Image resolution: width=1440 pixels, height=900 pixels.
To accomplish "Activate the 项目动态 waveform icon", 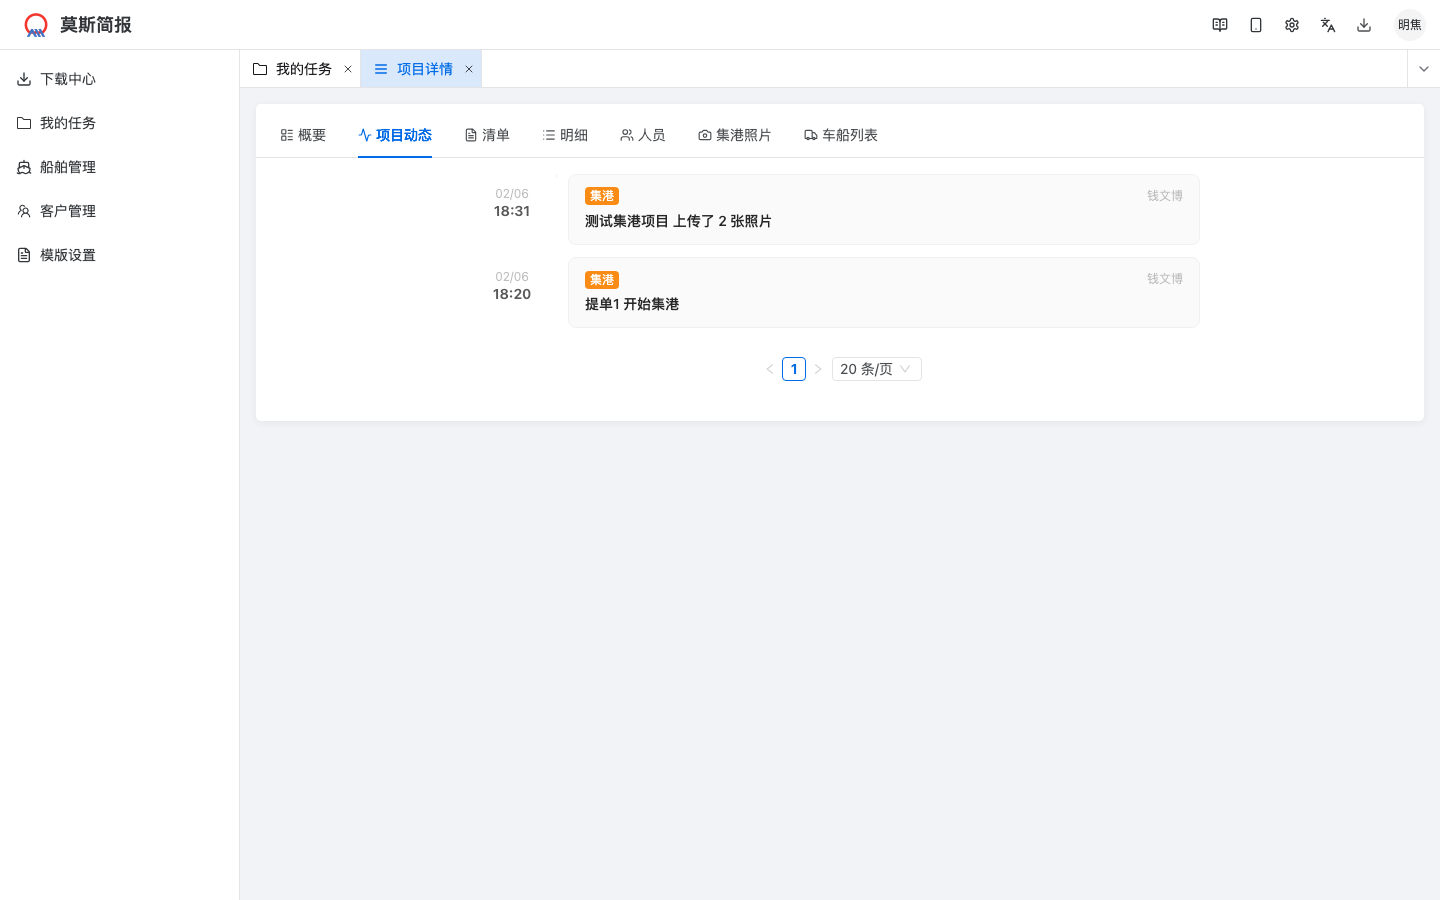I will (x=363, y=134).
